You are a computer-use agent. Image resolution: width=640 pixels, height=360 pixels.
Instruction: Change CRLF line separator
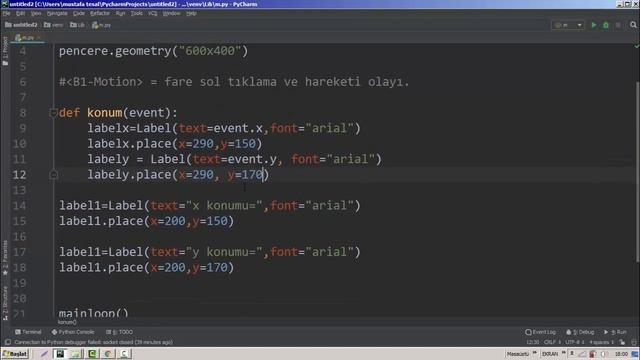point(552,342)
